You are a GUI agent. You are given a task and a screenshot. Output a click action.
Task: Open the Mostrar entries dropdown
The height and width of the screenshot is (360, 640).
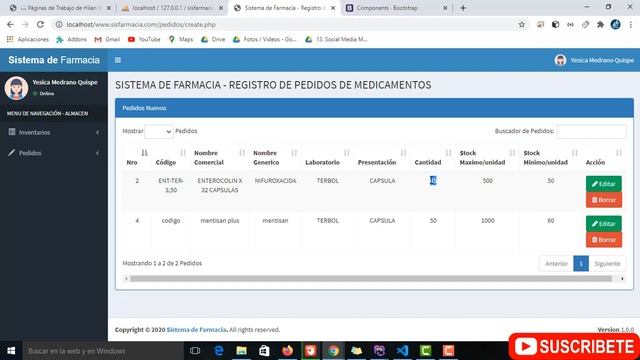point(159,131)
